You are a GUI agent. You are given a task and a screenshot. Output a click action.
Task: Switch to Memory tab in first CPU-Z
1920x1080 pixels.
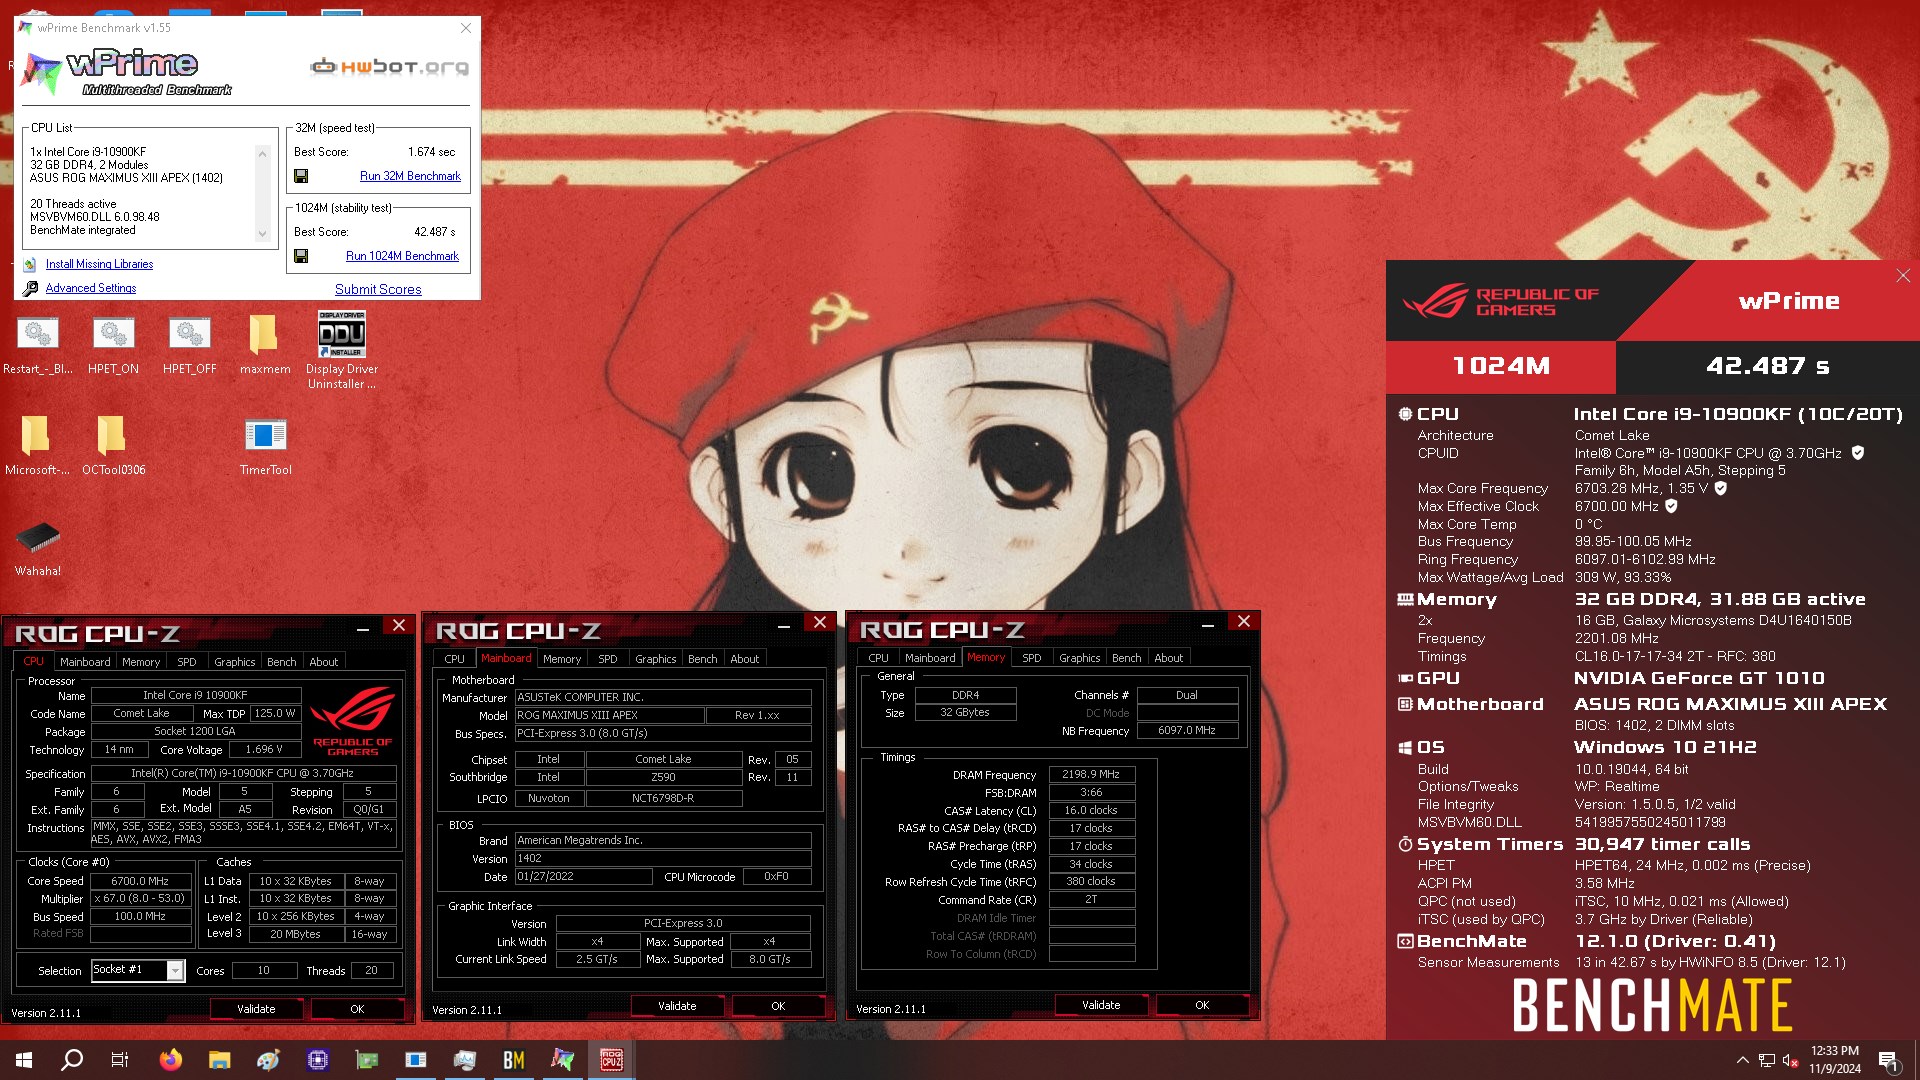pyautogui.click(x=141, y=662)
